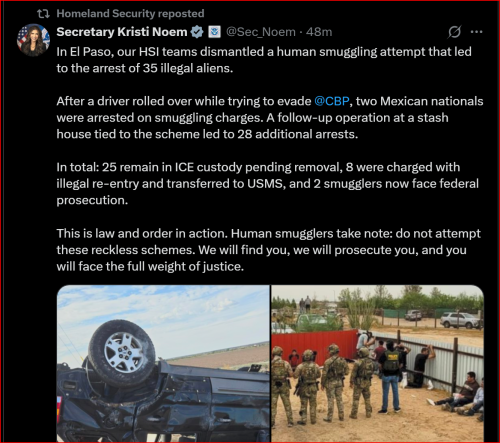
Task: Click the repost arrows icon above the tweet
Action: click(43, 14)
